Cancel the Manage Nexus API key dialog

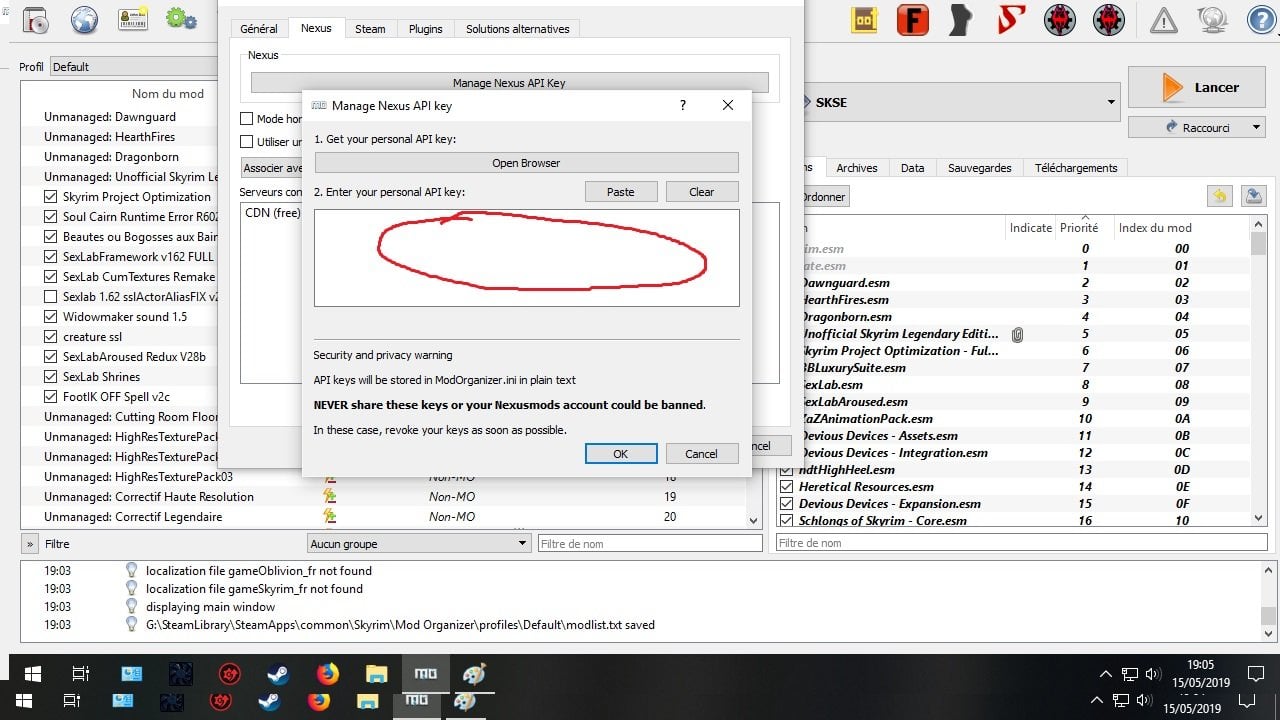pos(701,454)
